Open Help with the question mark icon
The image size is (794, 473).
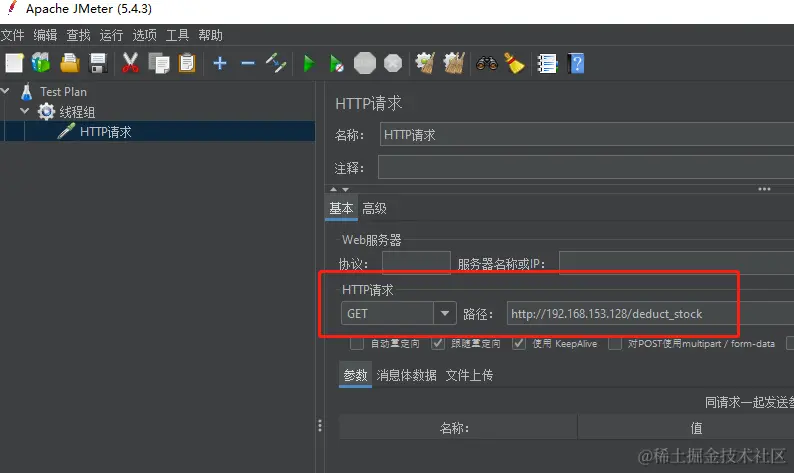(576, 64)
